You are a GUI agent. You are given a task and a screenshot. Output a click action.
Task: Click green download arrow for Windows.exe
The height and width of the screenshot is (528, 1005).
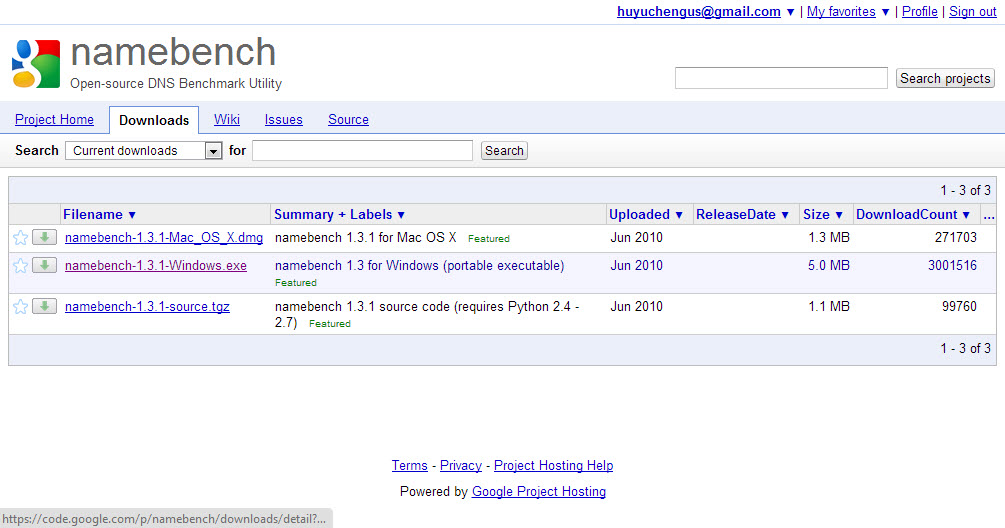44,265
